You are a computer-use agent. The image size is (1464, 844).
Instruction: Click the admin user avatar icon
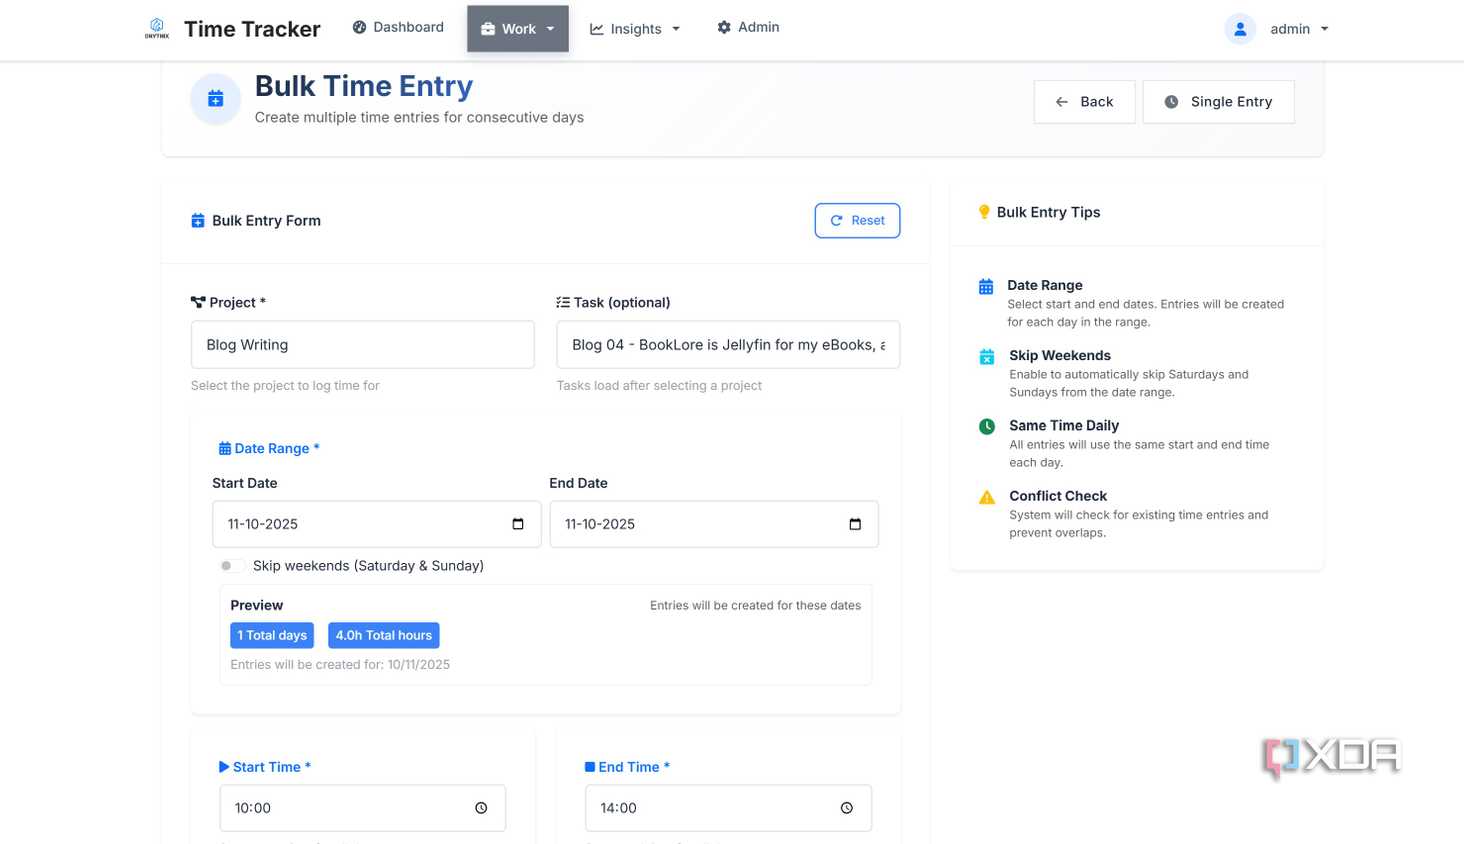pyautogui.click(x=1240, y=29)
